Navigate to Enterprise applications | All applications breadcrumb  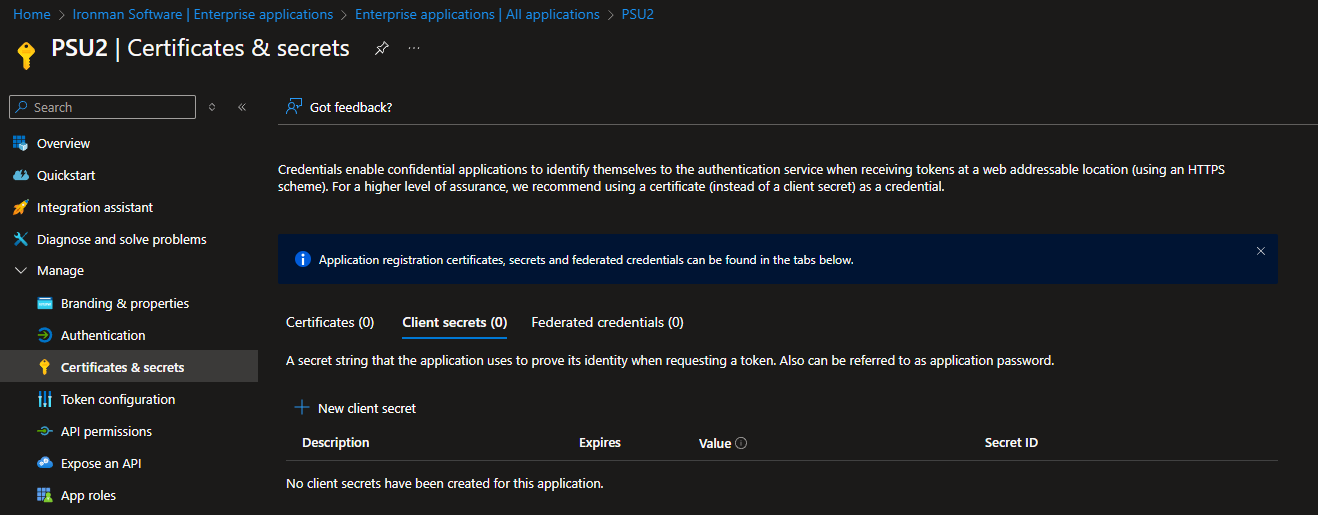tap(477, 14)
